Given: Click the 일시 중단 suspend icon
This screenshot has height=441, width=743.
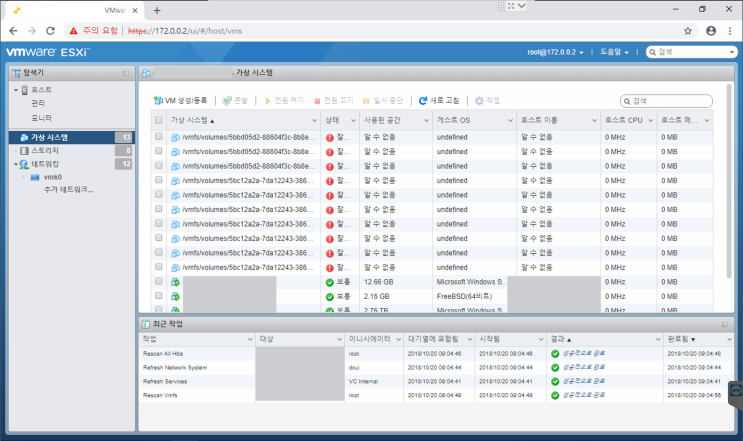Looking at the screenshot, I should tap(366, 101).
